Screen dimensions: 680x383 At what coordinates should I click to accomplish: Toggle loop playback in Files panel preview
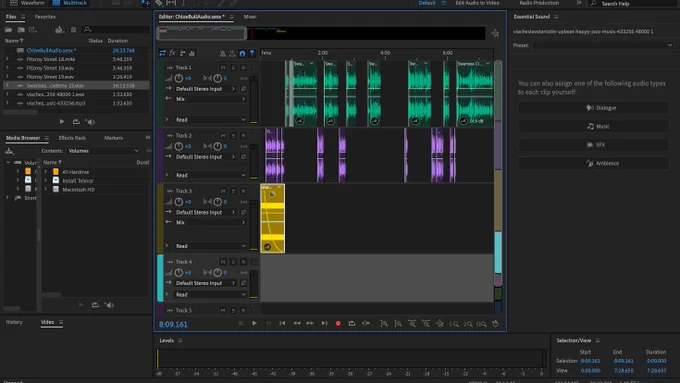[x=76, y=122]
